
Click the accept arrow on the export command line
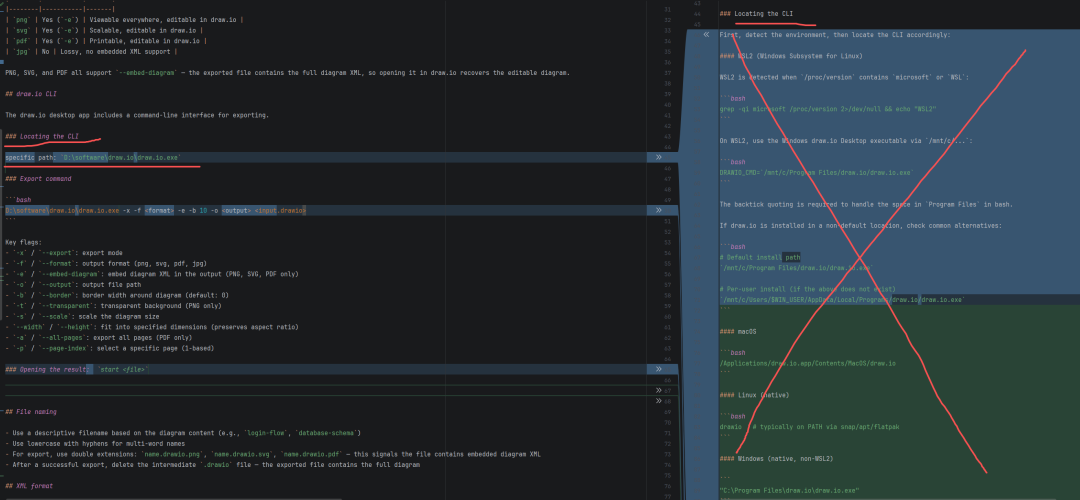click(x=658, y=210)
